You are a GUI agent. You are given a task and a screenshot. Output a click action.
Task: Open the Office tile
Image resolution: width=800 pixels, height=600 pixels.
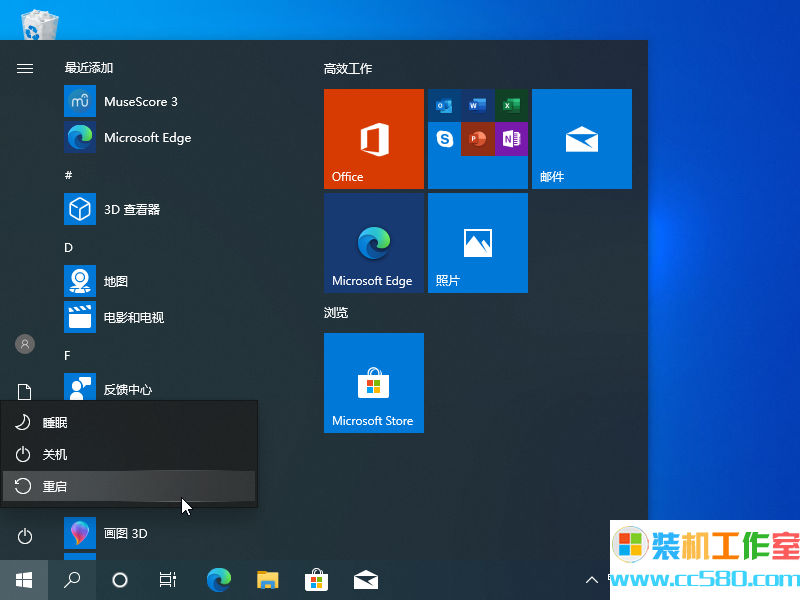click(x=374, y=139)
